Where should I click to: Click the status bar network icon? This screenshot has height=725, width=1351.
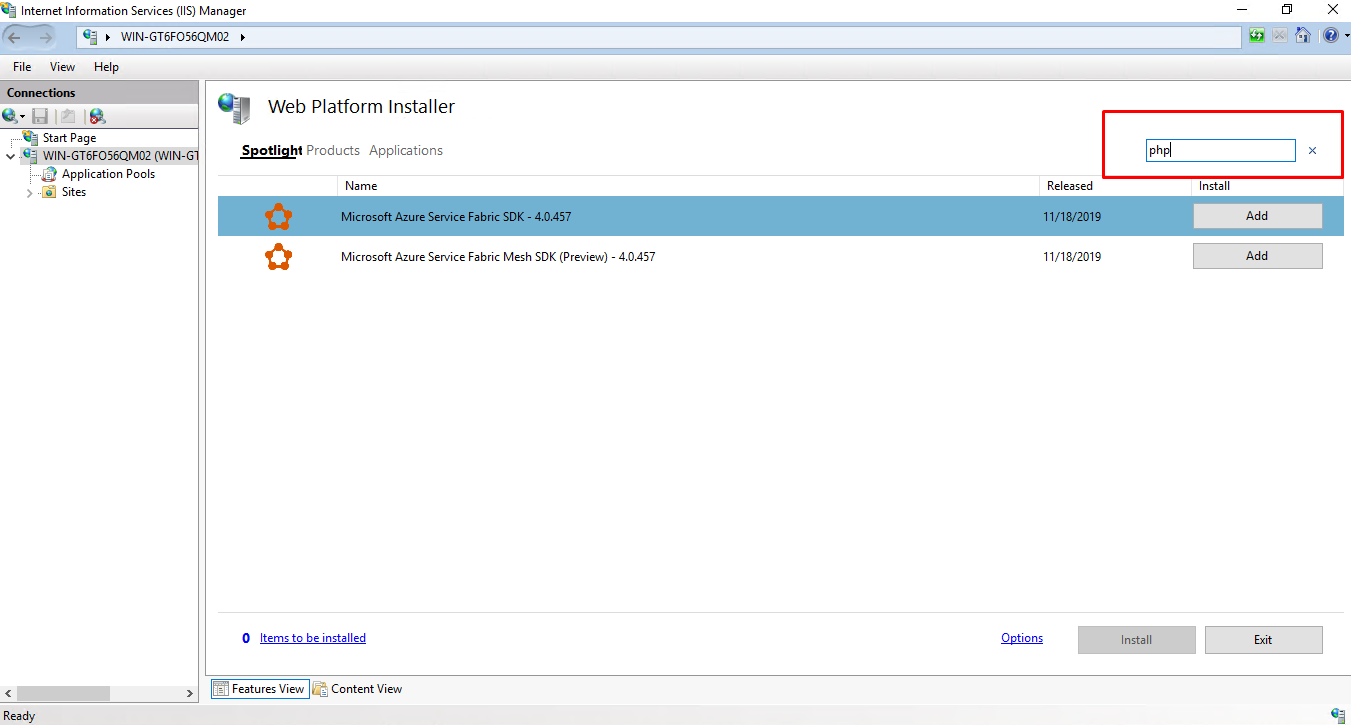coord(1339,715)
